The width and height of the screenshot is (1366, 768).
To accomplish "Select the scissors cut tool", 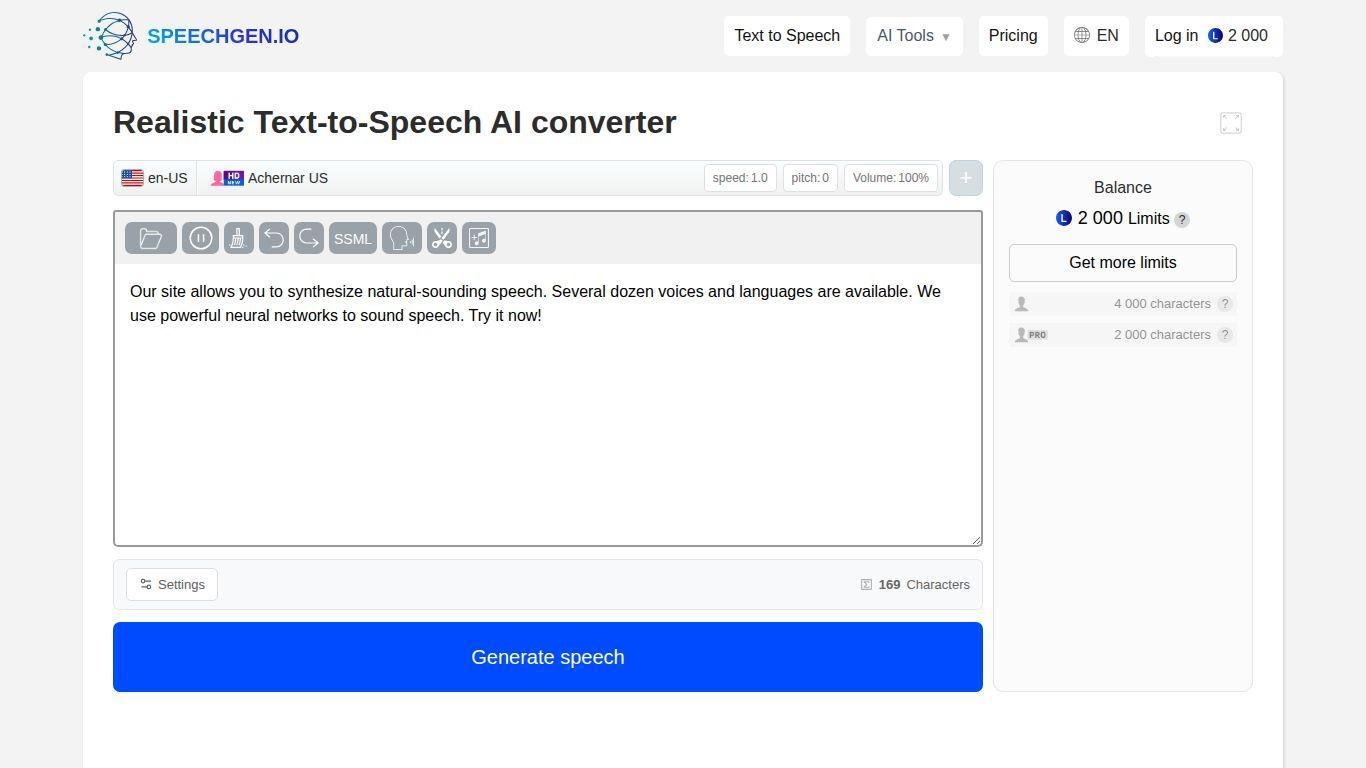I will (442, 238).
